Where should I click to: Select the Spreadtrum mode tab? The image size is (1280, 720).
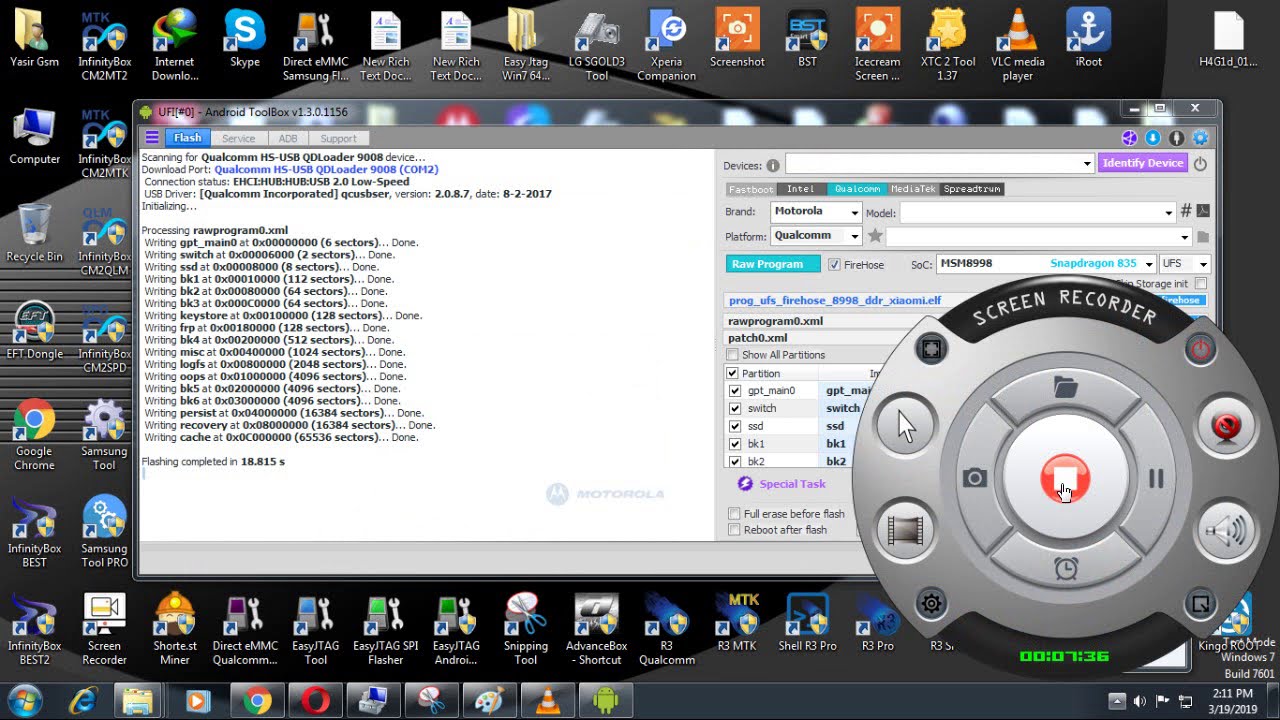972,189
